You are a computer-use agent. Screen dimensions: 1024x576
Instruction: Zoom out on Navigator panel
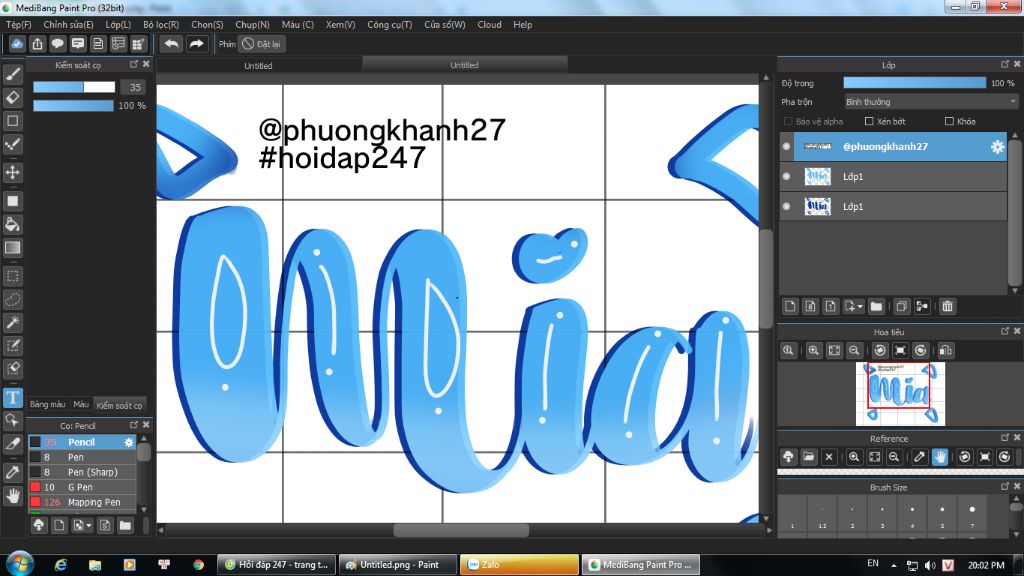[854, 351]
